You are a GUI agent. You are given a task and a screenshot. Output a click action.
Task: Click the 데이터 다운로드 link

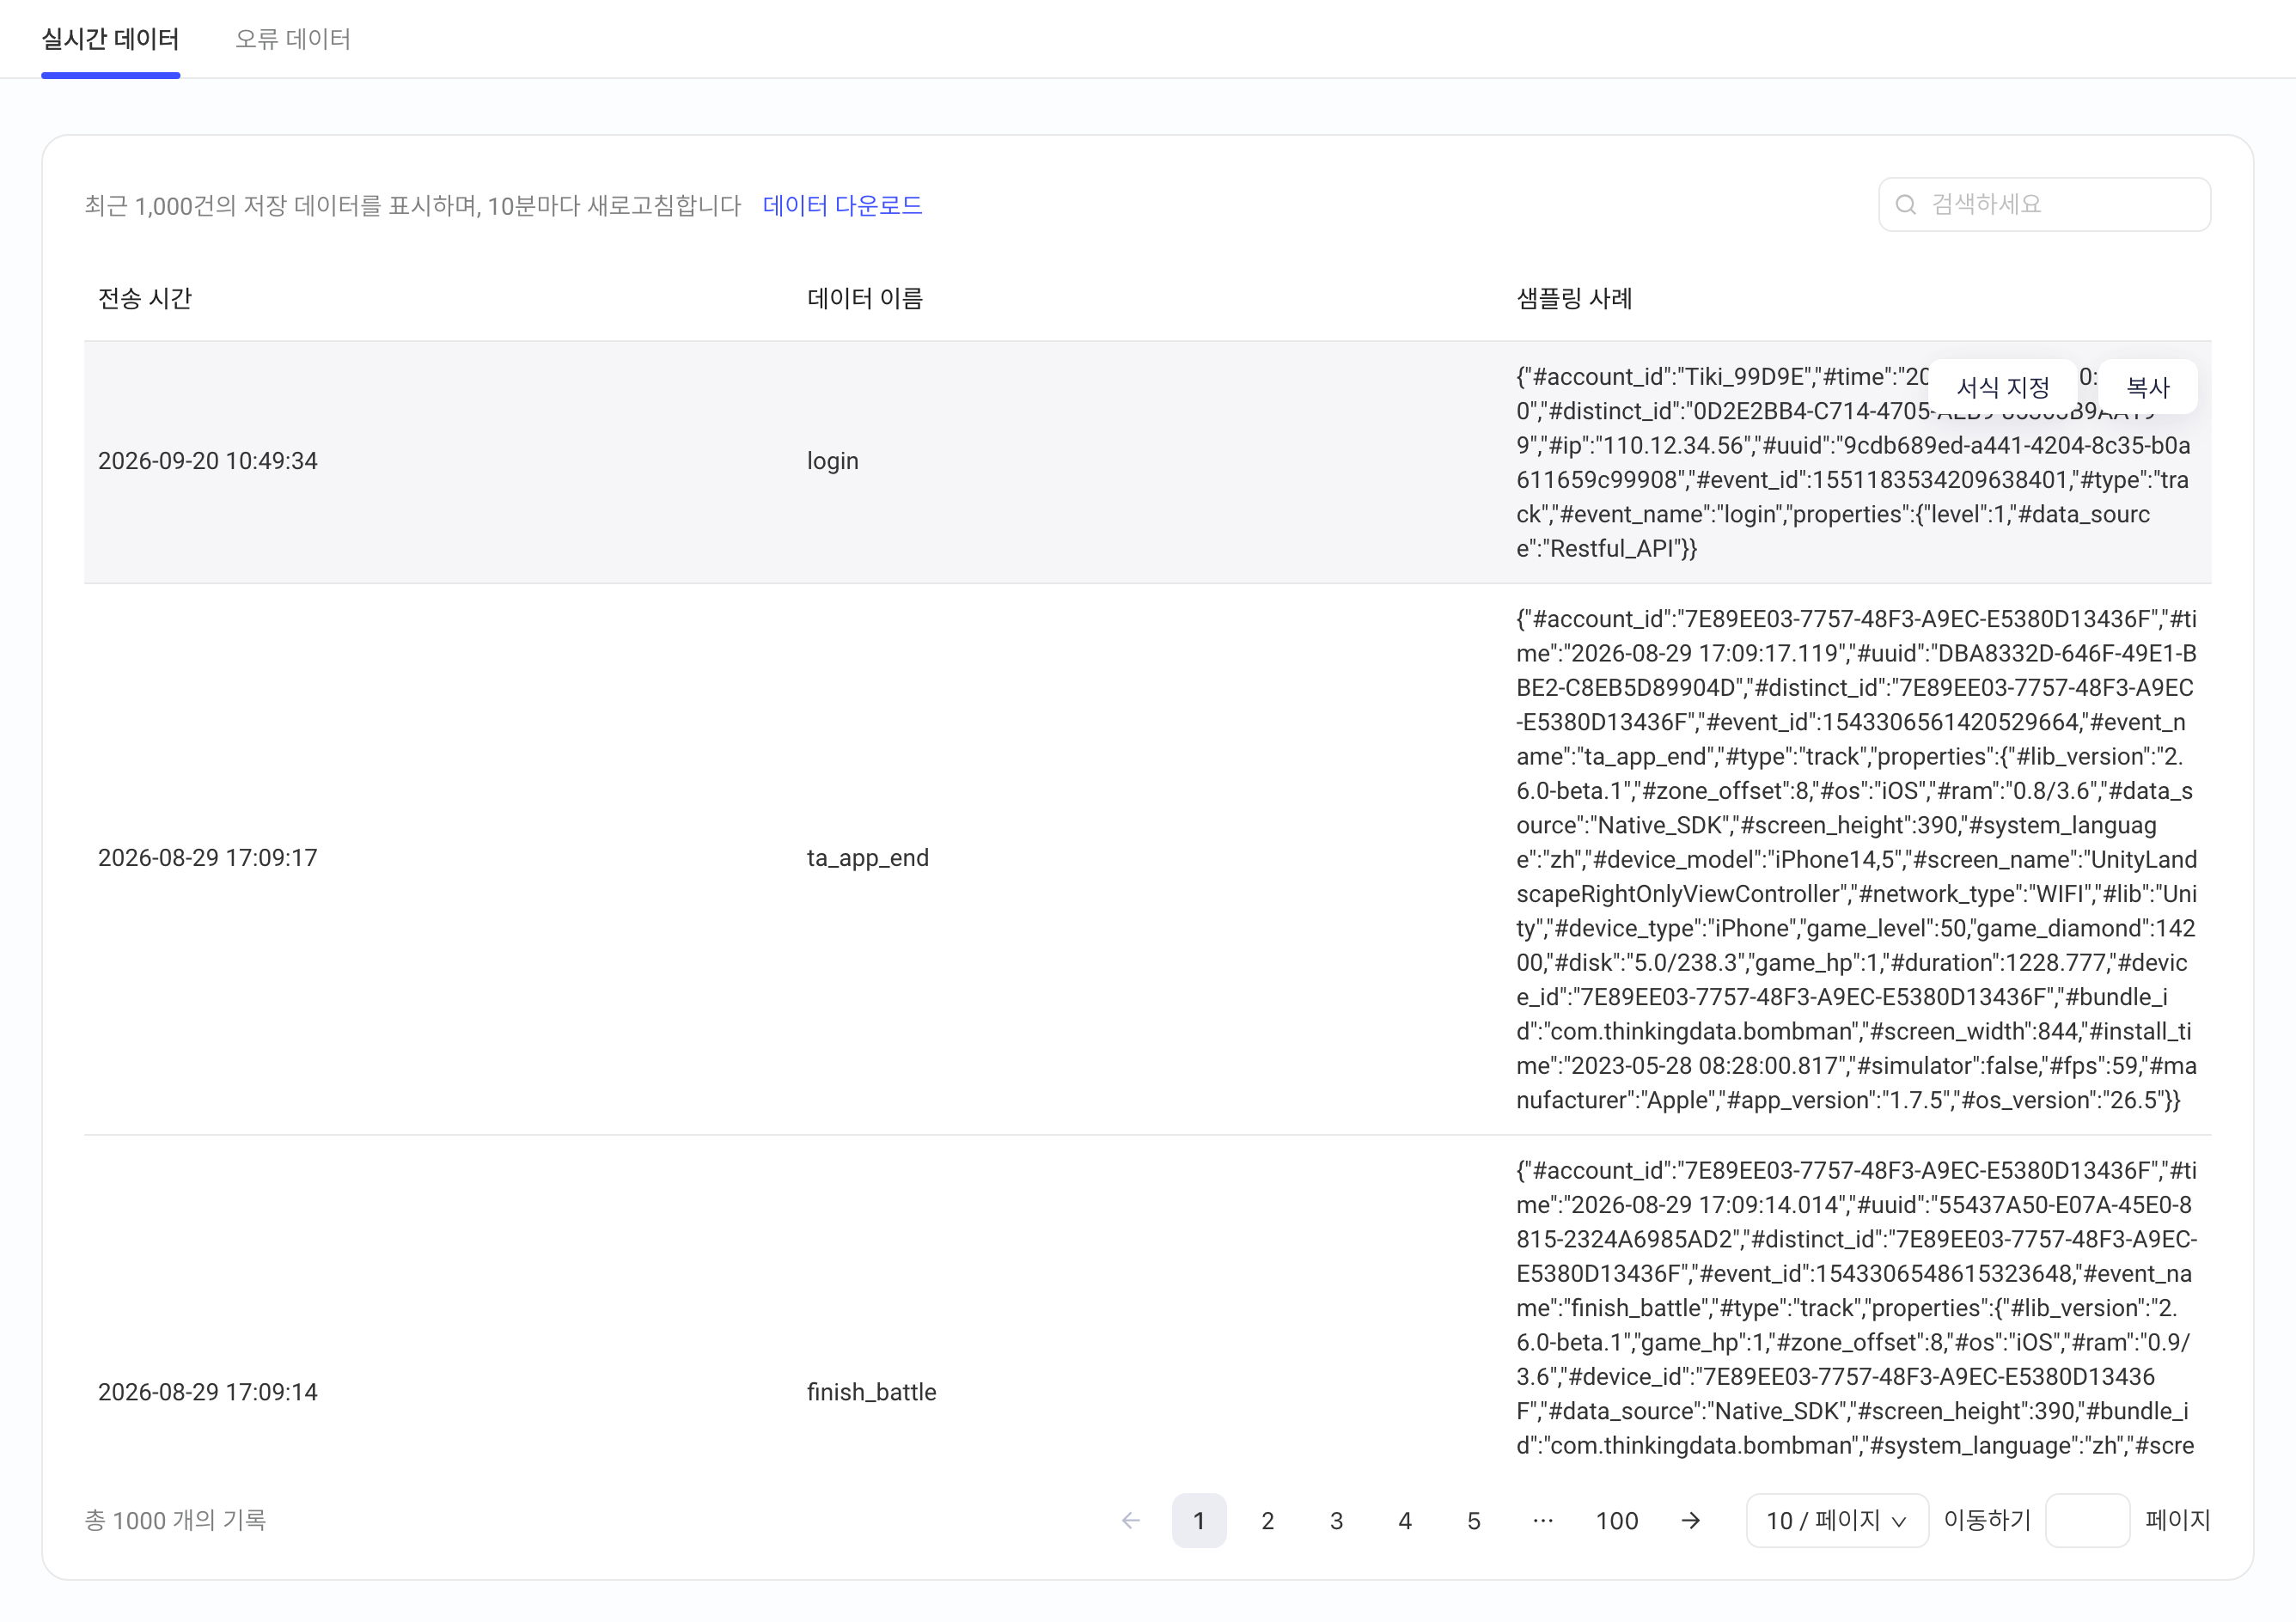coord(842,205)
